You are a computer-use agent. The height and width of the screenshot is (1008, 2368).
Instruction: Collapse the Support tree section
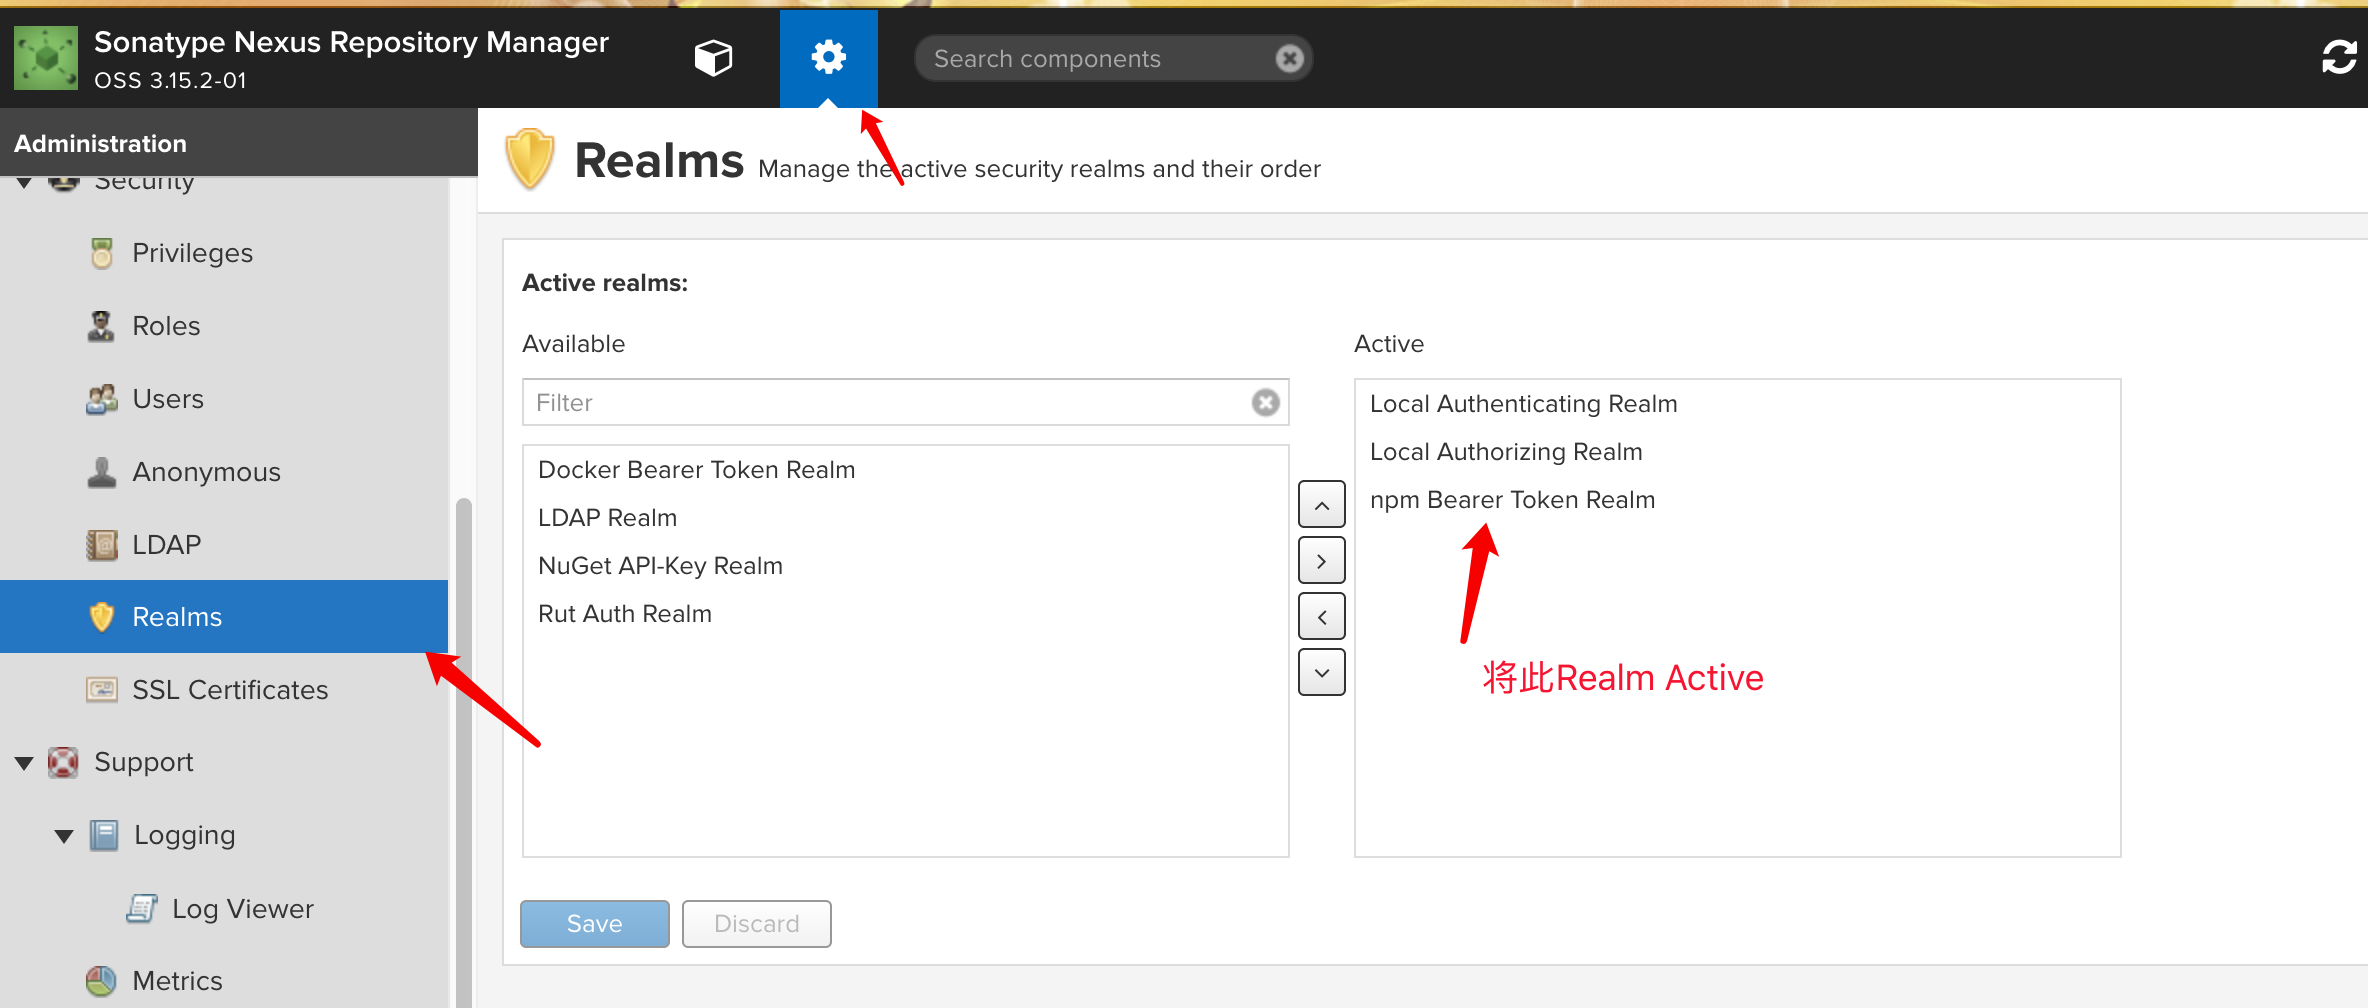click(x=24, y=763)
